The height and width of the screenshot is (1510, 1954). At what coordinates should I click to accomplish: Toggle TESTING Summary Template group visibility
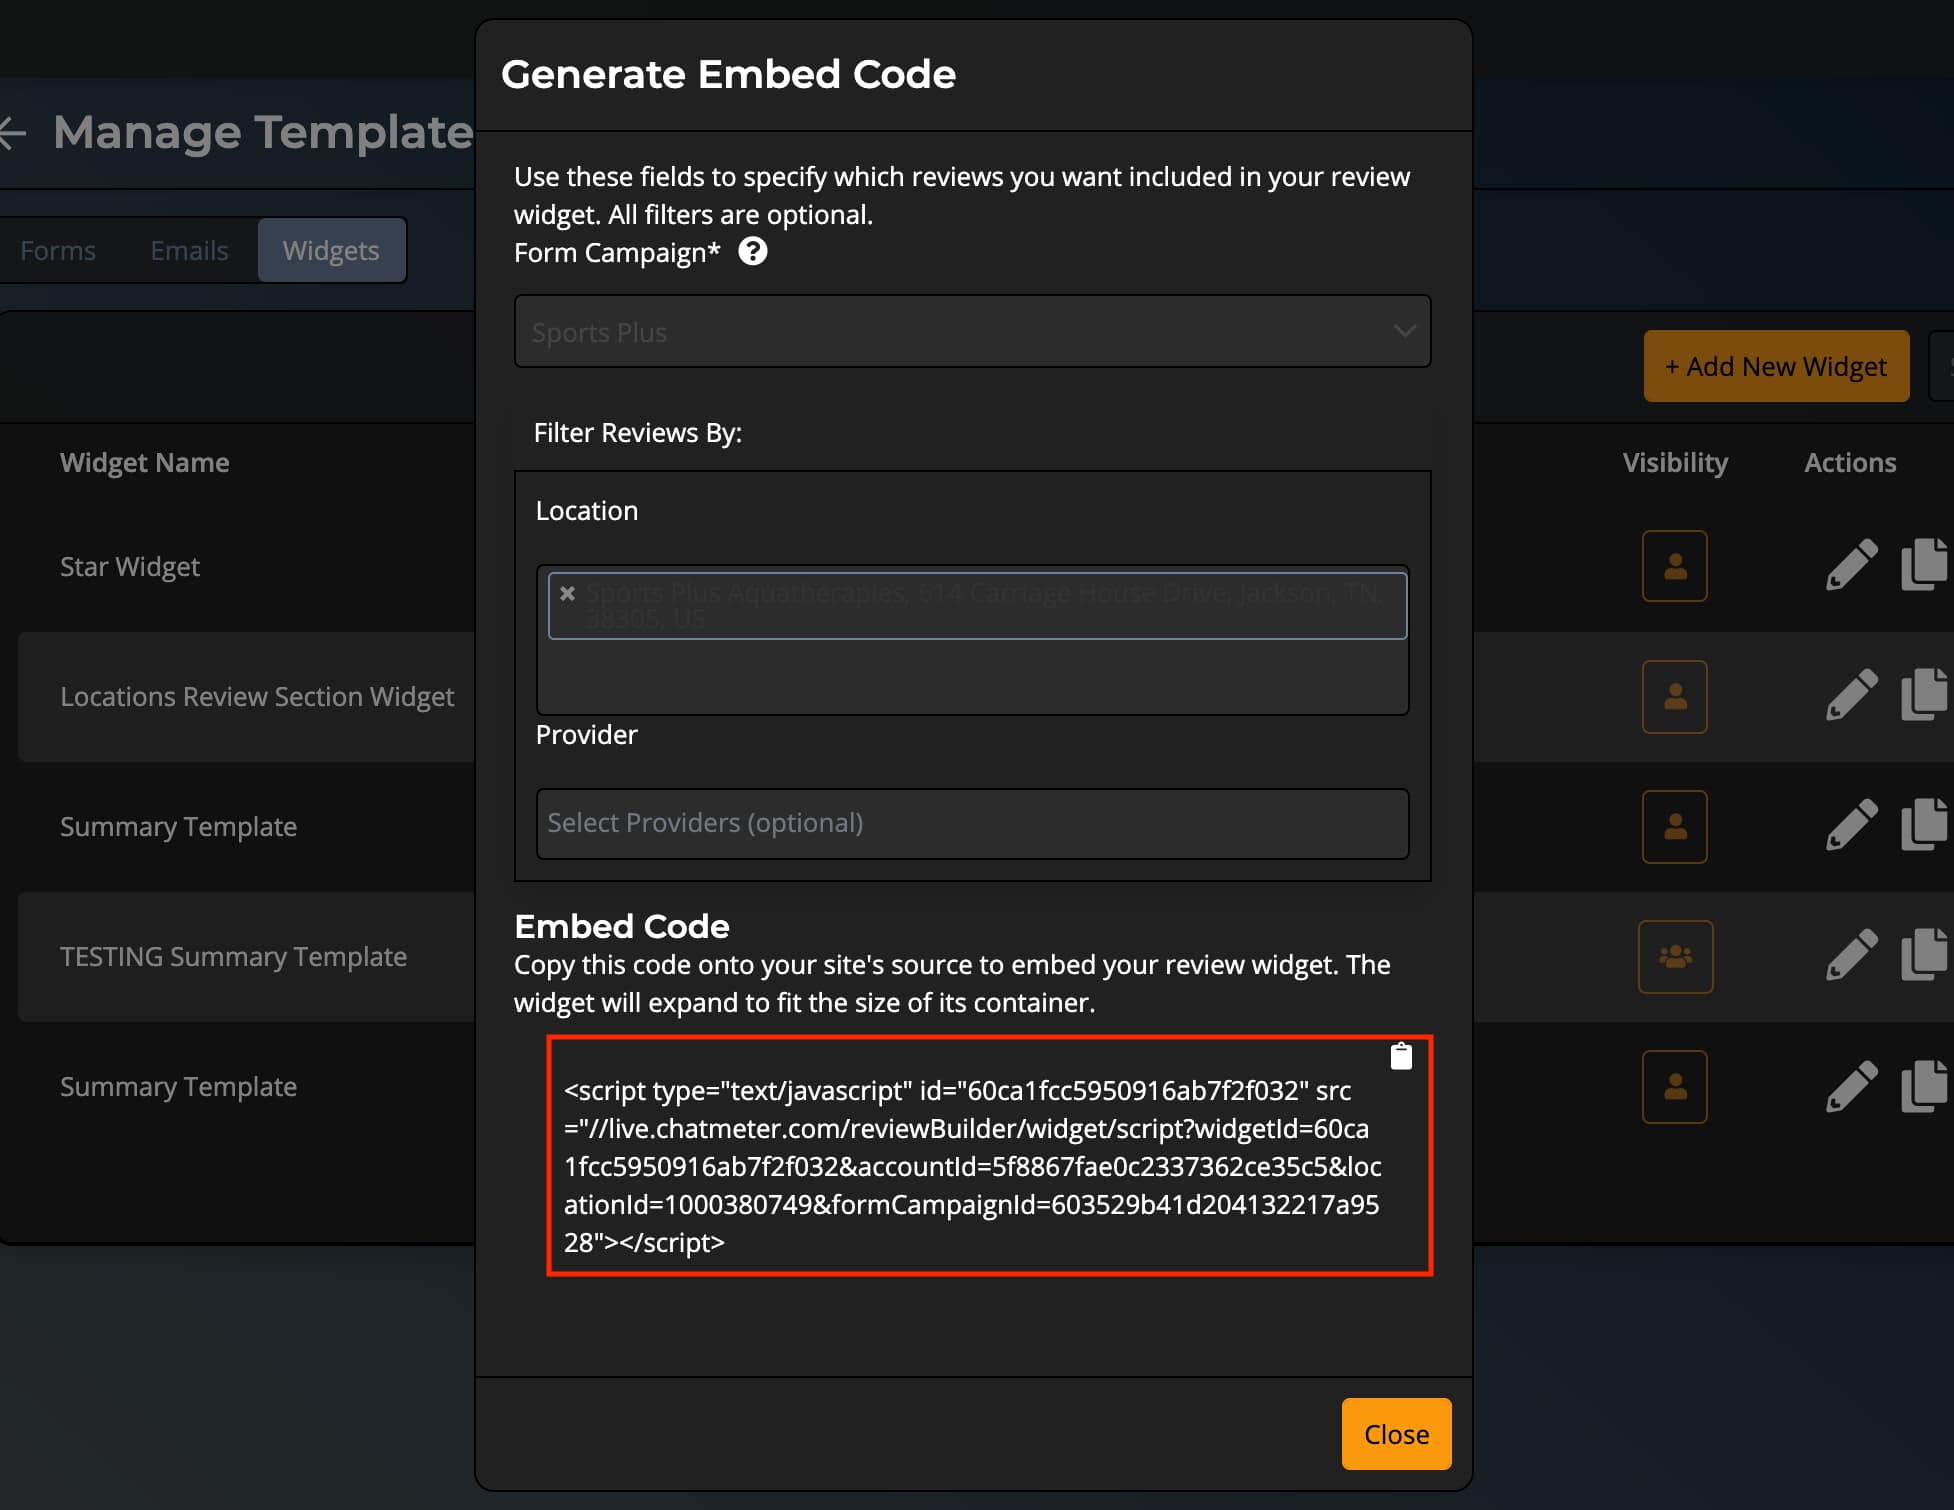(1675, 957)
